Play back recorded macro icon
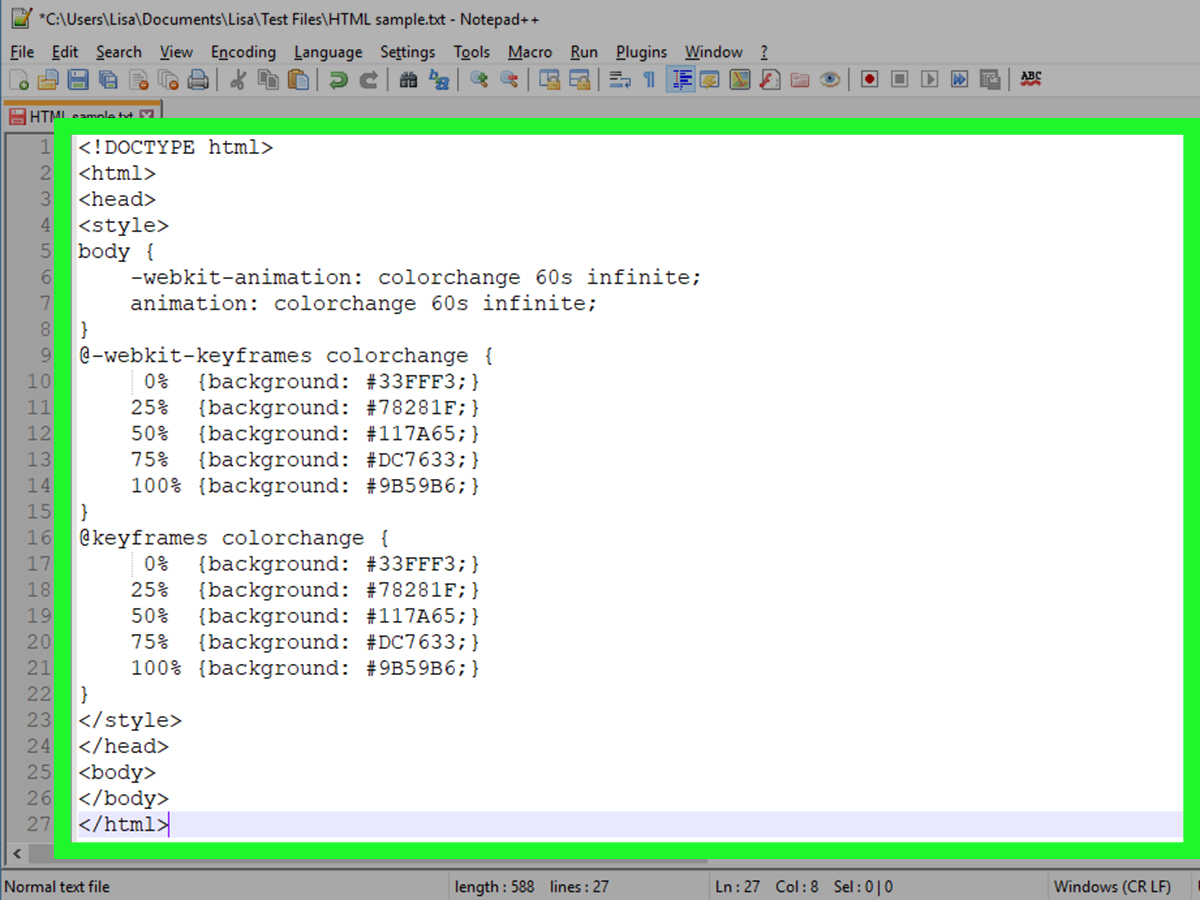This screenshot has height=900, width=1200. point(930,80)
